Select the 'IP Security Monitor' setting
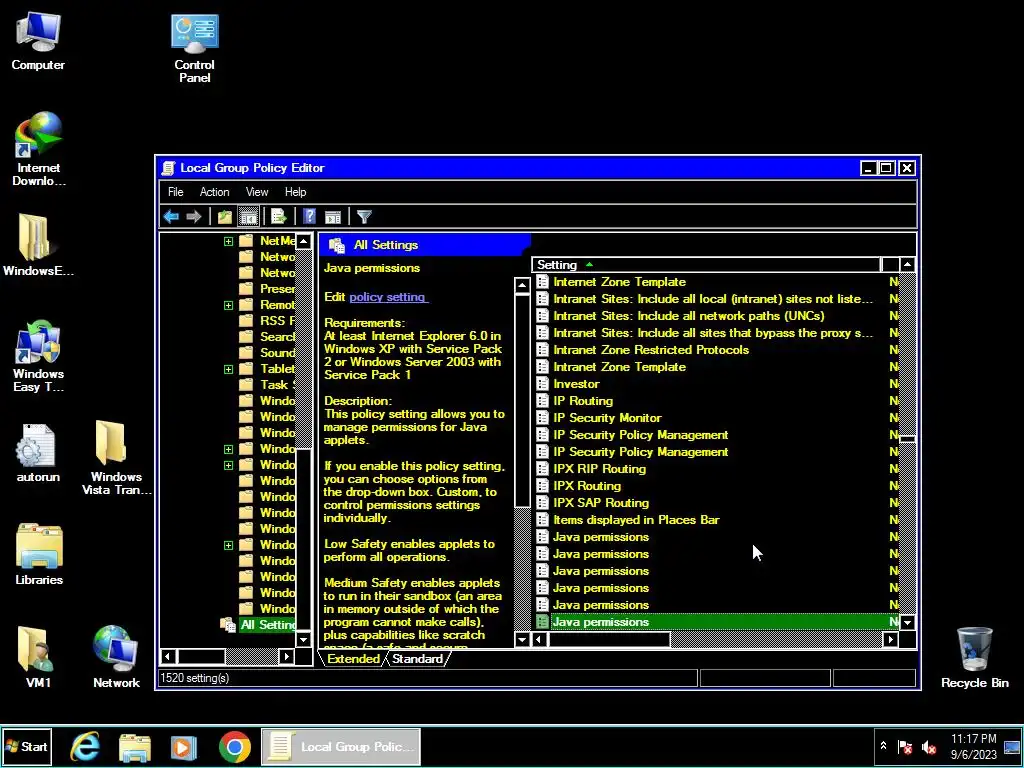Screen dimensions: 1024x768 [x=607, y=418]
